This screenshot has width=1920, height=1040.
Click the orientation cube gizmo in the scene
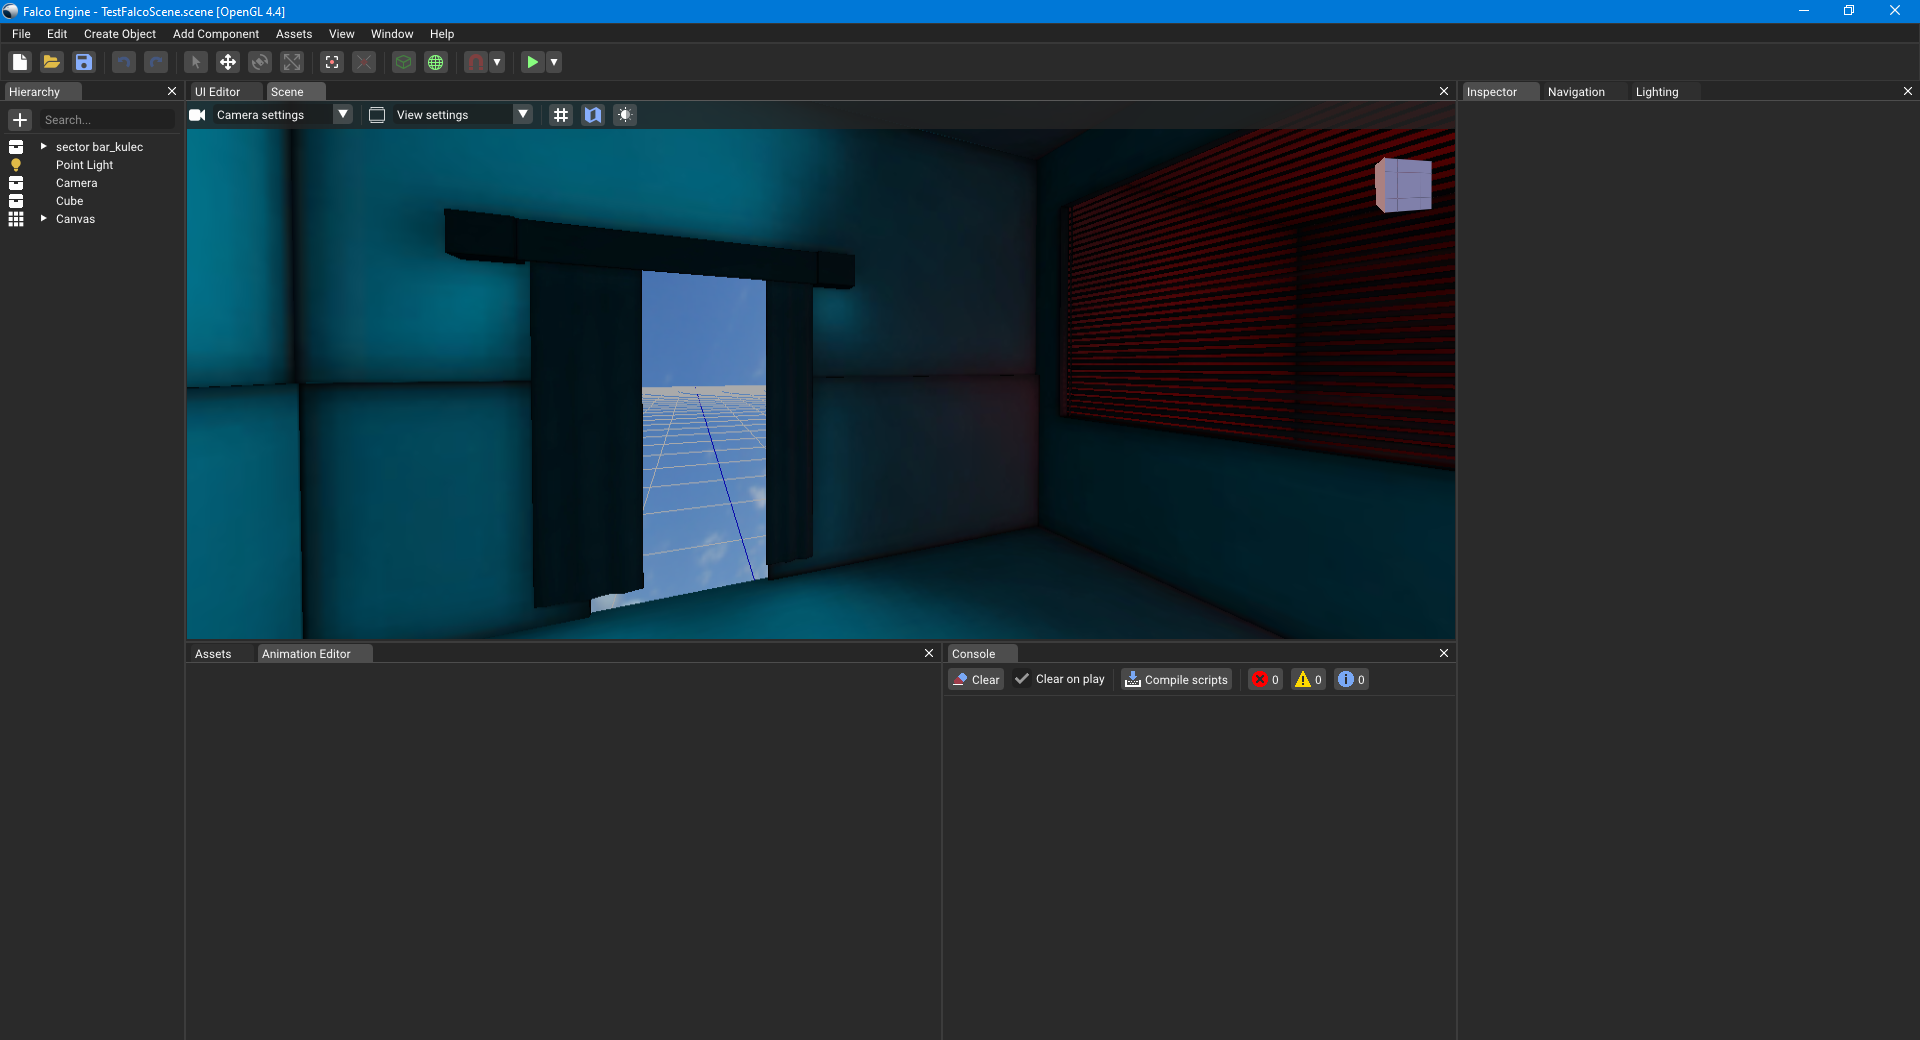(1403, 185)
